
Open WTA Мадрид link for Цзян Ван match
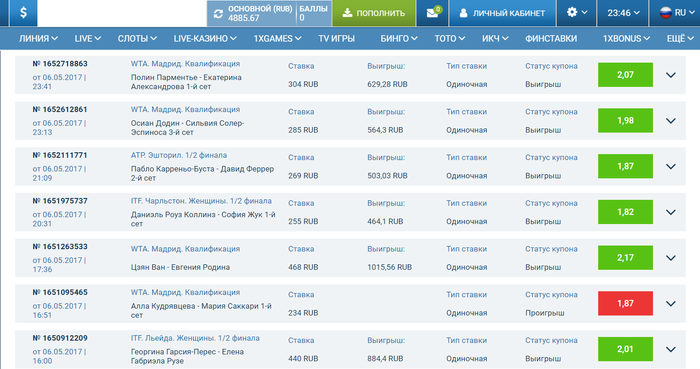point(185,249)
